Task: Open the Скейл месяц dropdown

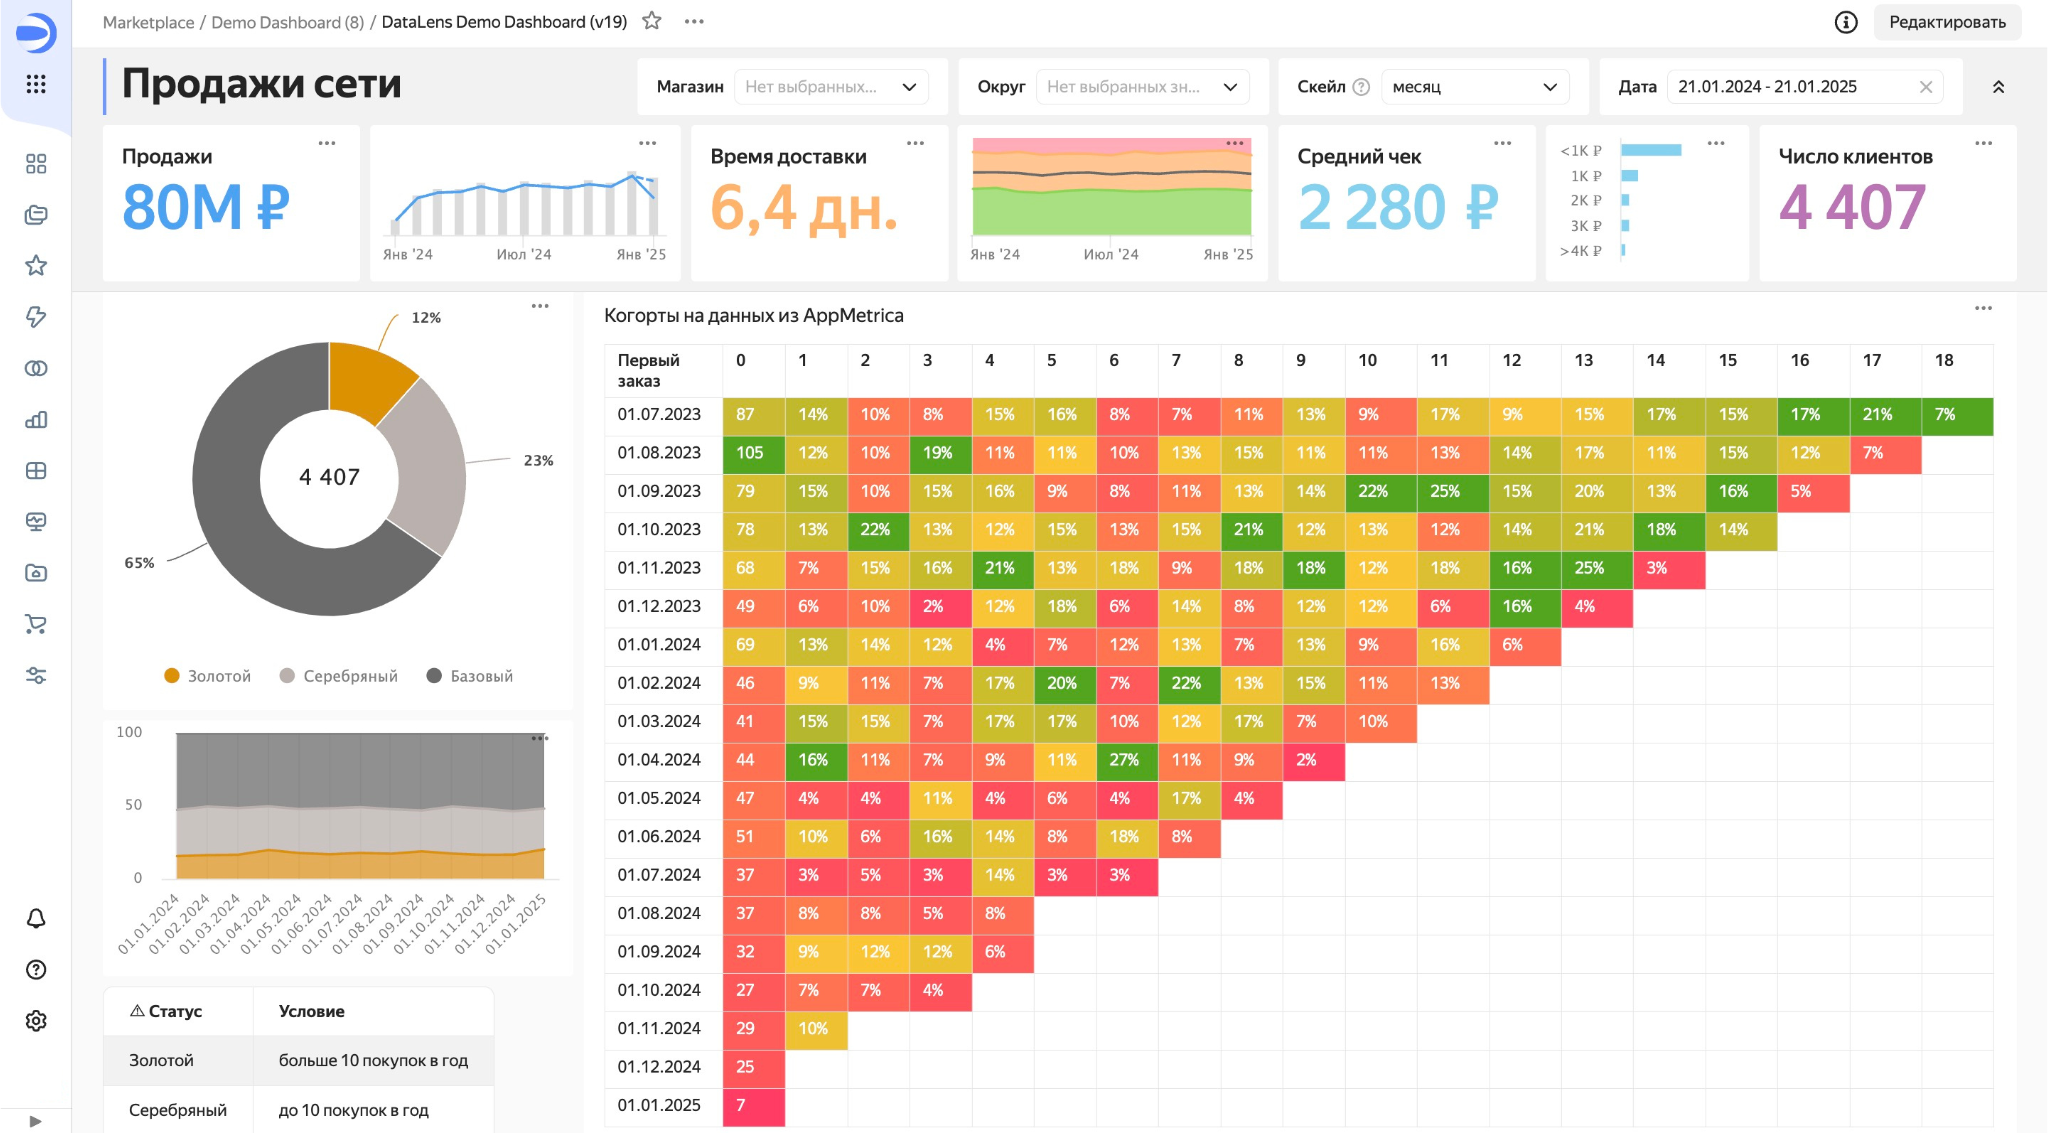Action: click(1474, 87)
